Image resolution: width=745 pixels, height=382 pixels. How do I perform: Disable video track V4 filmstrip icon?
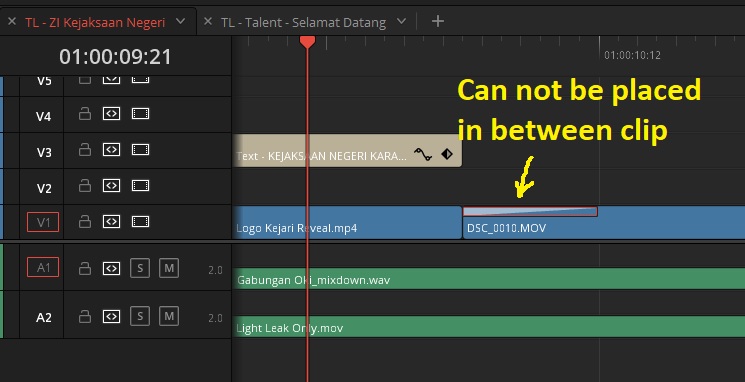click(140, 114)
